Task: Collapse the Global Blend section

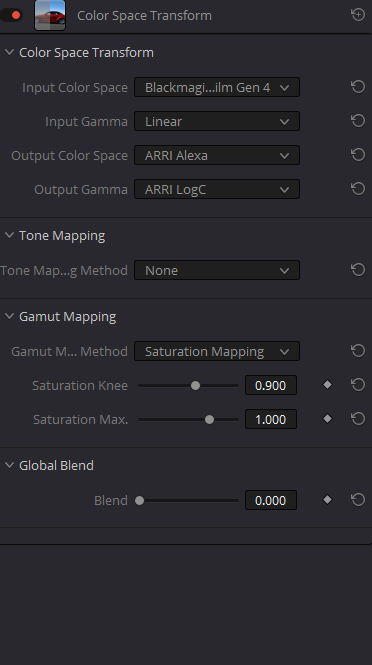Action: pos(9,465)
